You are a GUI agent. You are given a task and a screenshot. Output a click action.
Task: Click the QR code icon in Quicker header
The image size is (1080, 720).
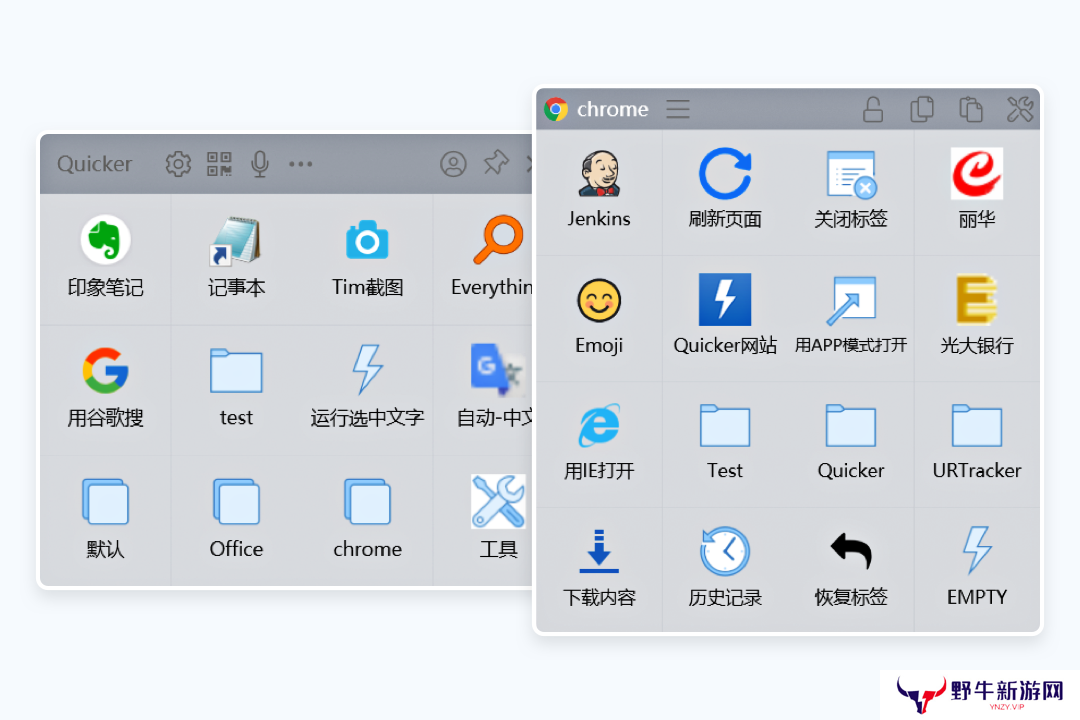(x=219, y=164)
